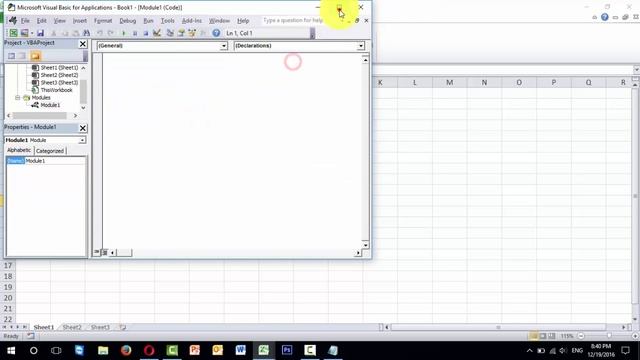The height and width of the screenshot is (360, 640).
Task: Click Procedure View button below the code pane
Action: tap(97, 252)
